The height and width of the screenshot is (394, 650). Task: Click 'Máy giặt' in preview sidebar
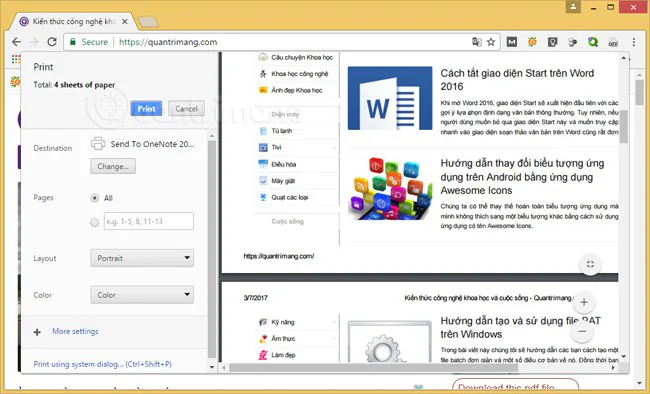283,181
